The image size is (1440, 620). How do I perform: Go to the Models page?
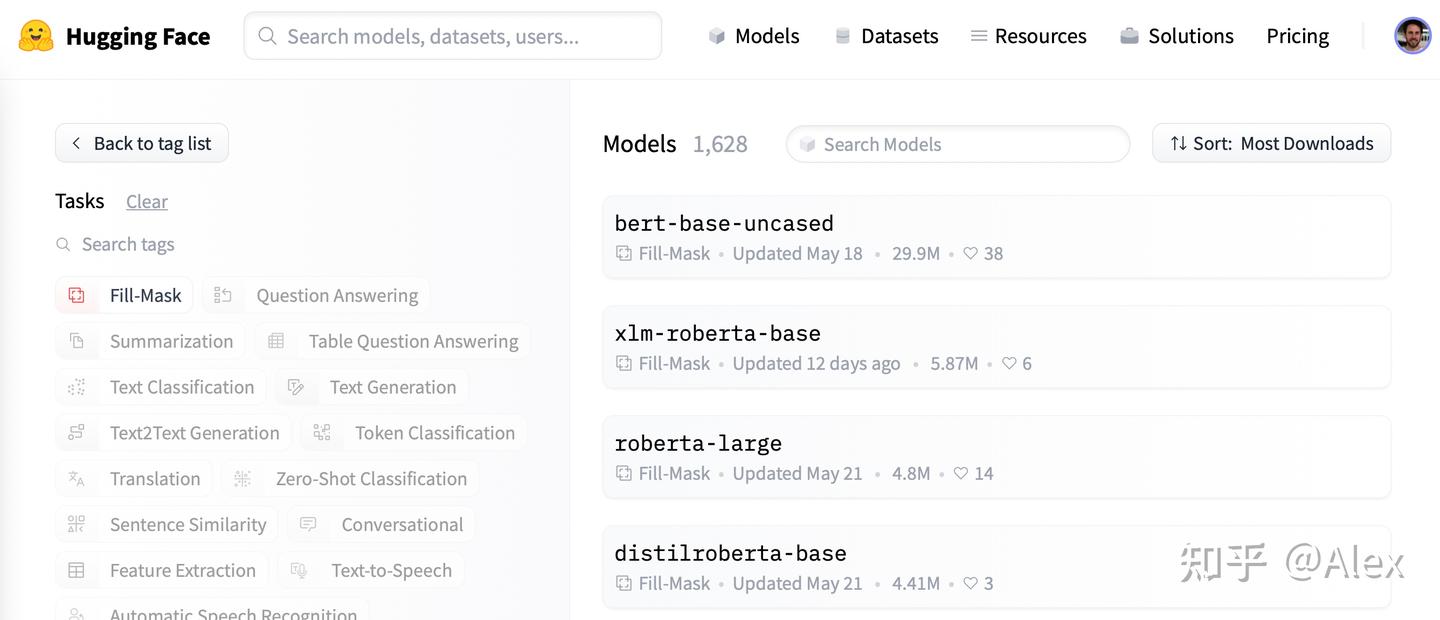pos(754,37)
